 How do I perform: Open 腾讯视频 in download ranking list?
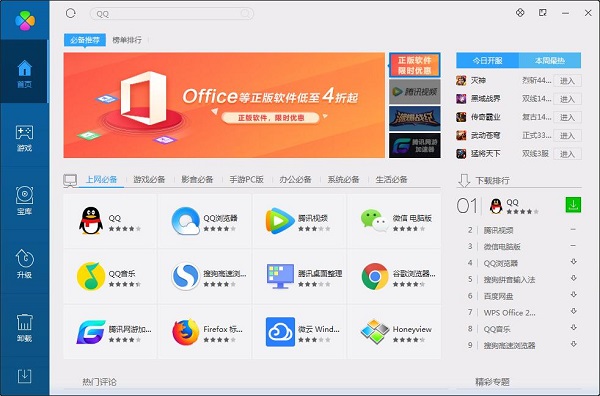pyautogui.click(x=498, y=230)
